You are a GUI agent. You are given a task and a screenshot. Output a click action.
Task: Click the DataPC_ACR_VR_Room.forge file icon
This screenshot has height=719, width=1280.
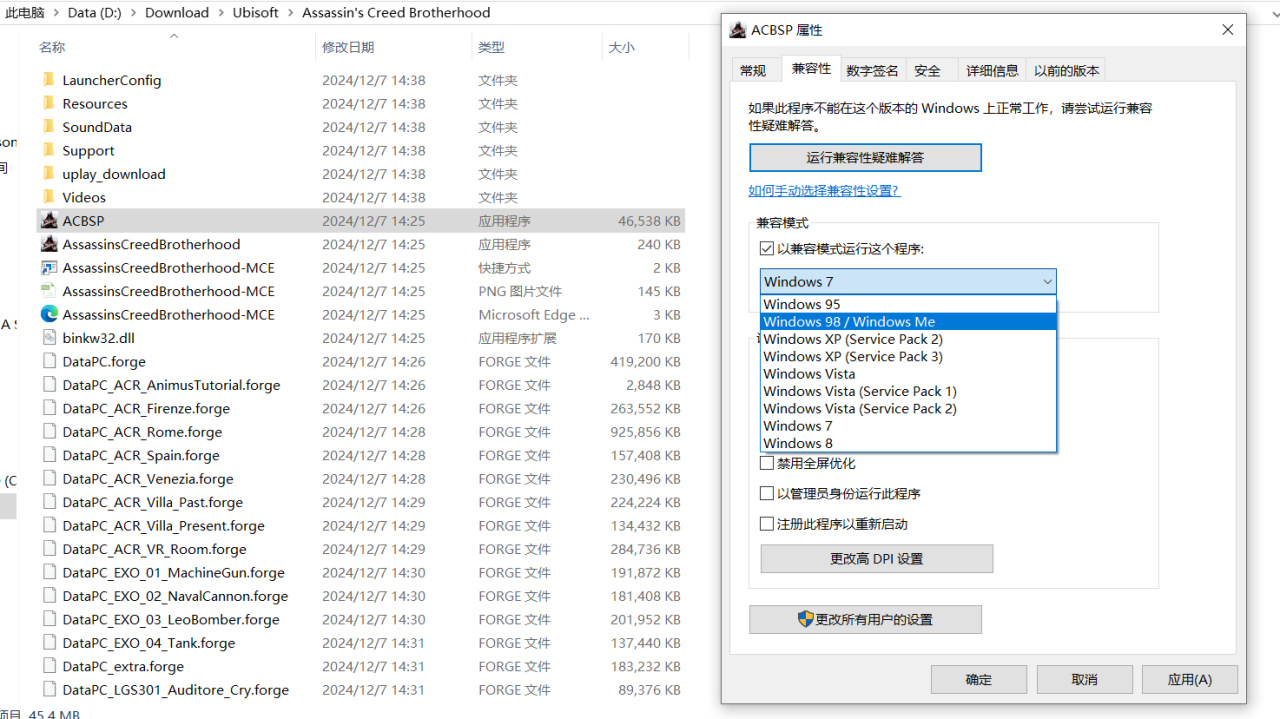pos(48,549)
